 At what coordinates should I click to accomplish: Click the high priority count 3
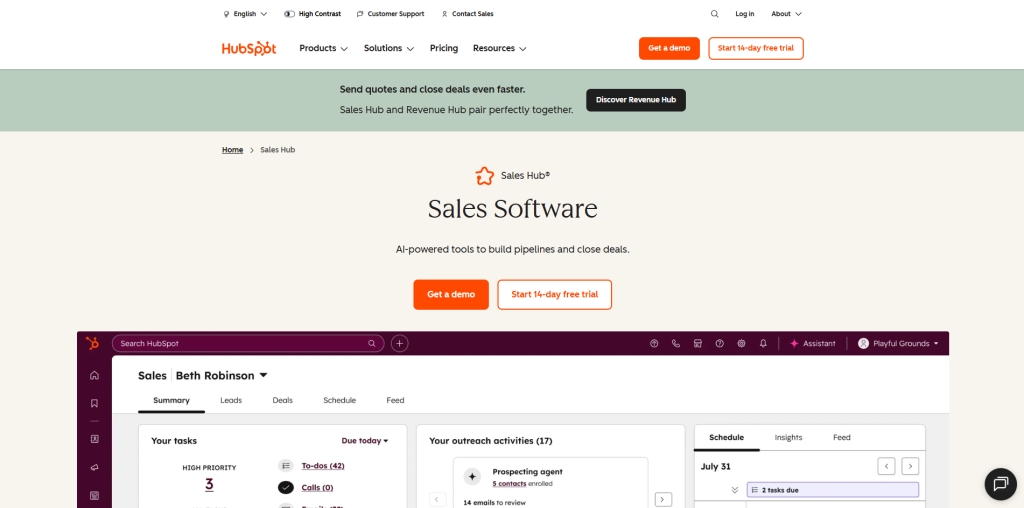tap(209, 484)
